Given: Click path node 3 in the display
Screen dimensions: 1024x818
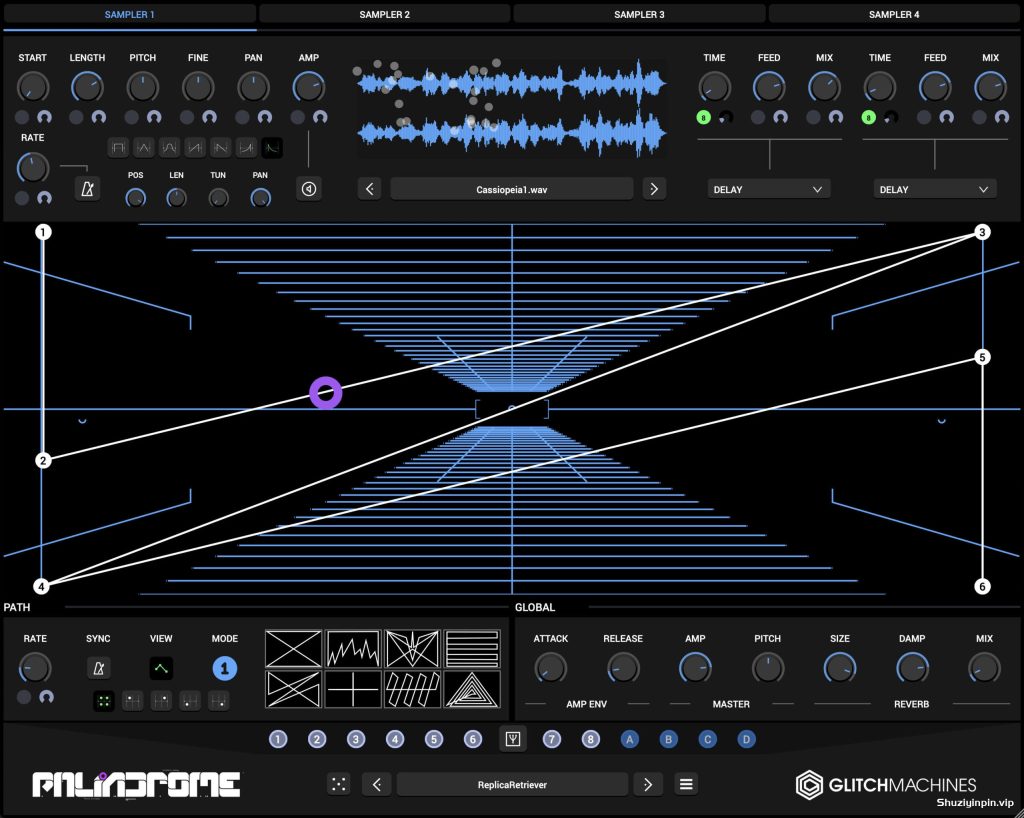Looking at the screenshot, I should tap(982, 232).
